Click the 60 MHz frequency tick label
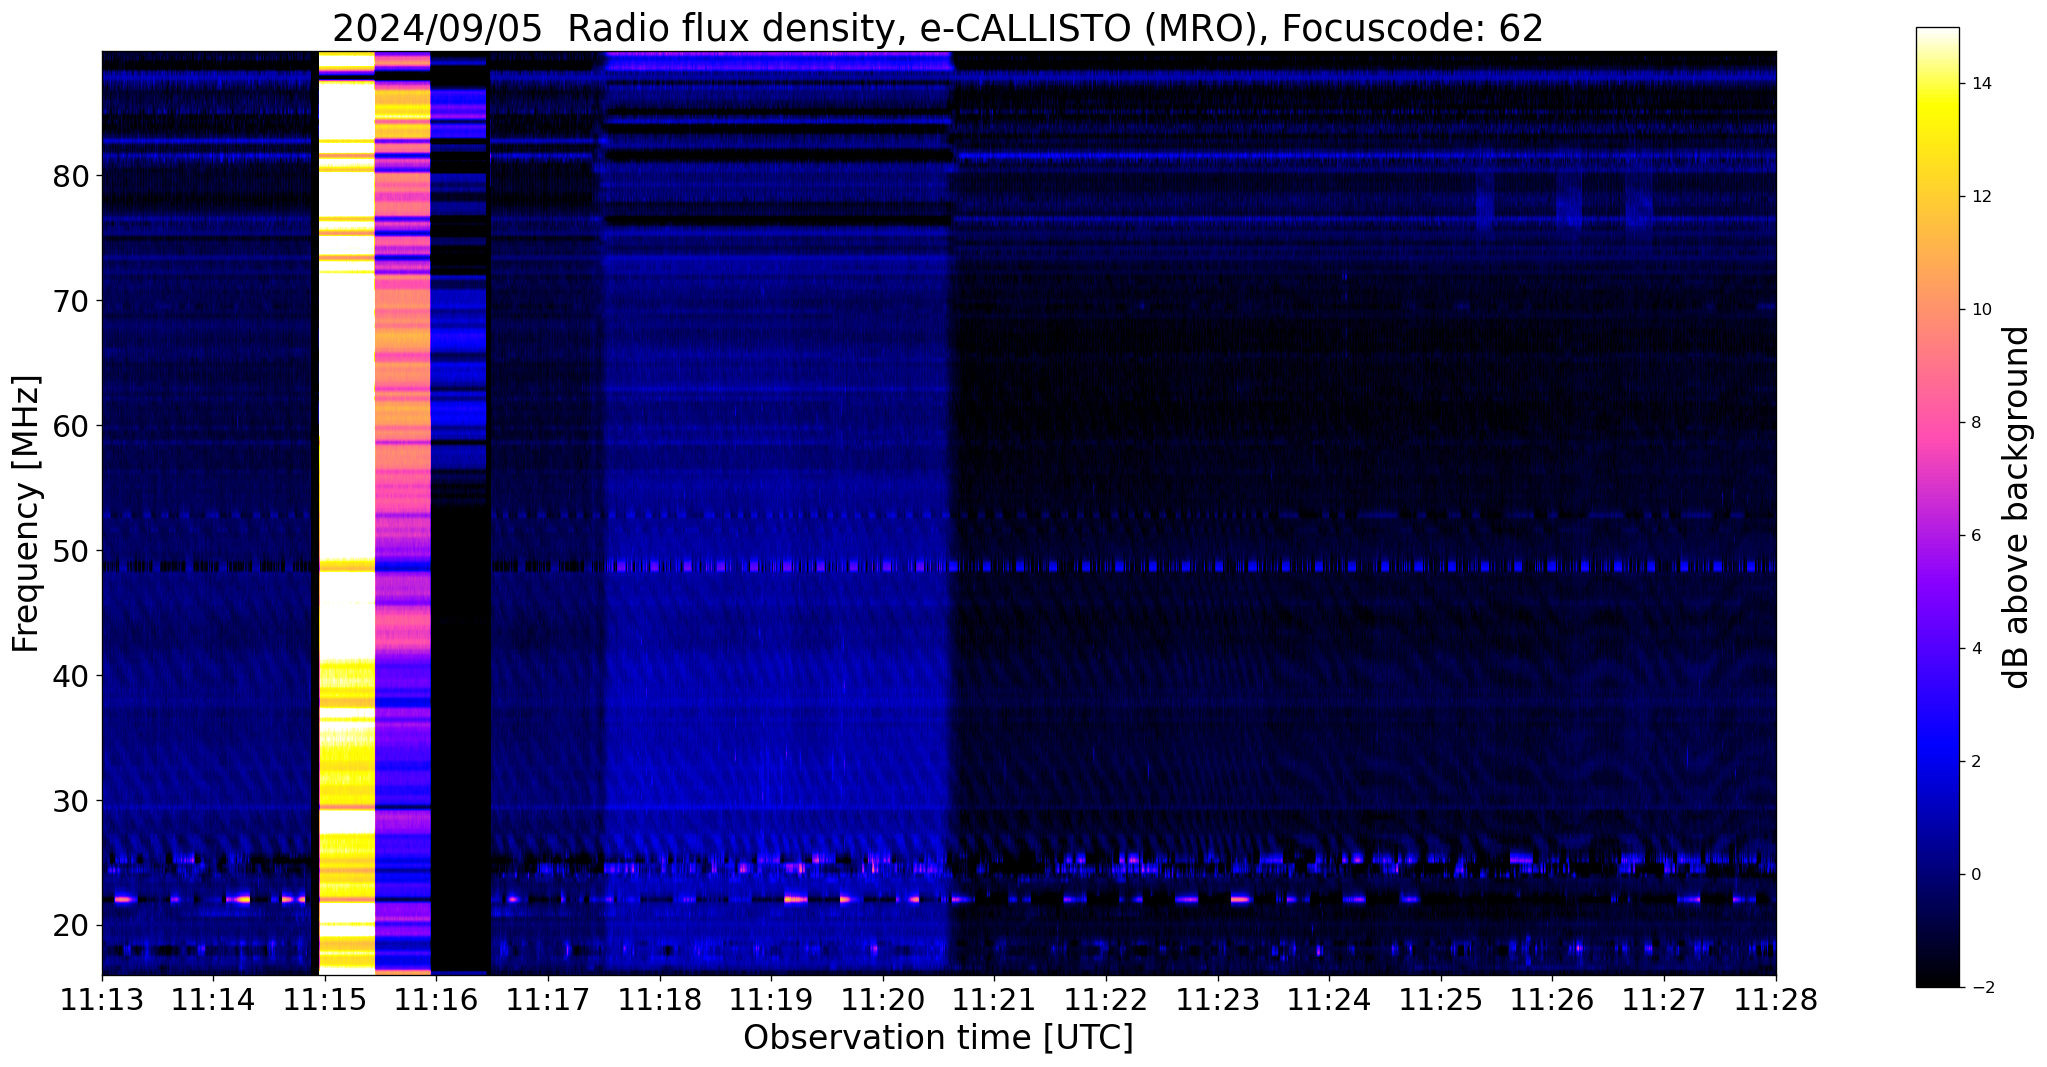The image size is (2047, 1067). click(70, 426)
